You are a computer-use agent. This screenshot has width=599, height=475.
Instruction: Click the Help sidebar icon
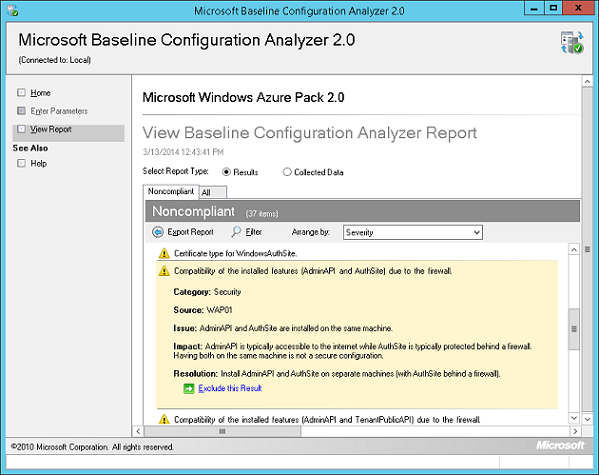click(x=21, y=164)
